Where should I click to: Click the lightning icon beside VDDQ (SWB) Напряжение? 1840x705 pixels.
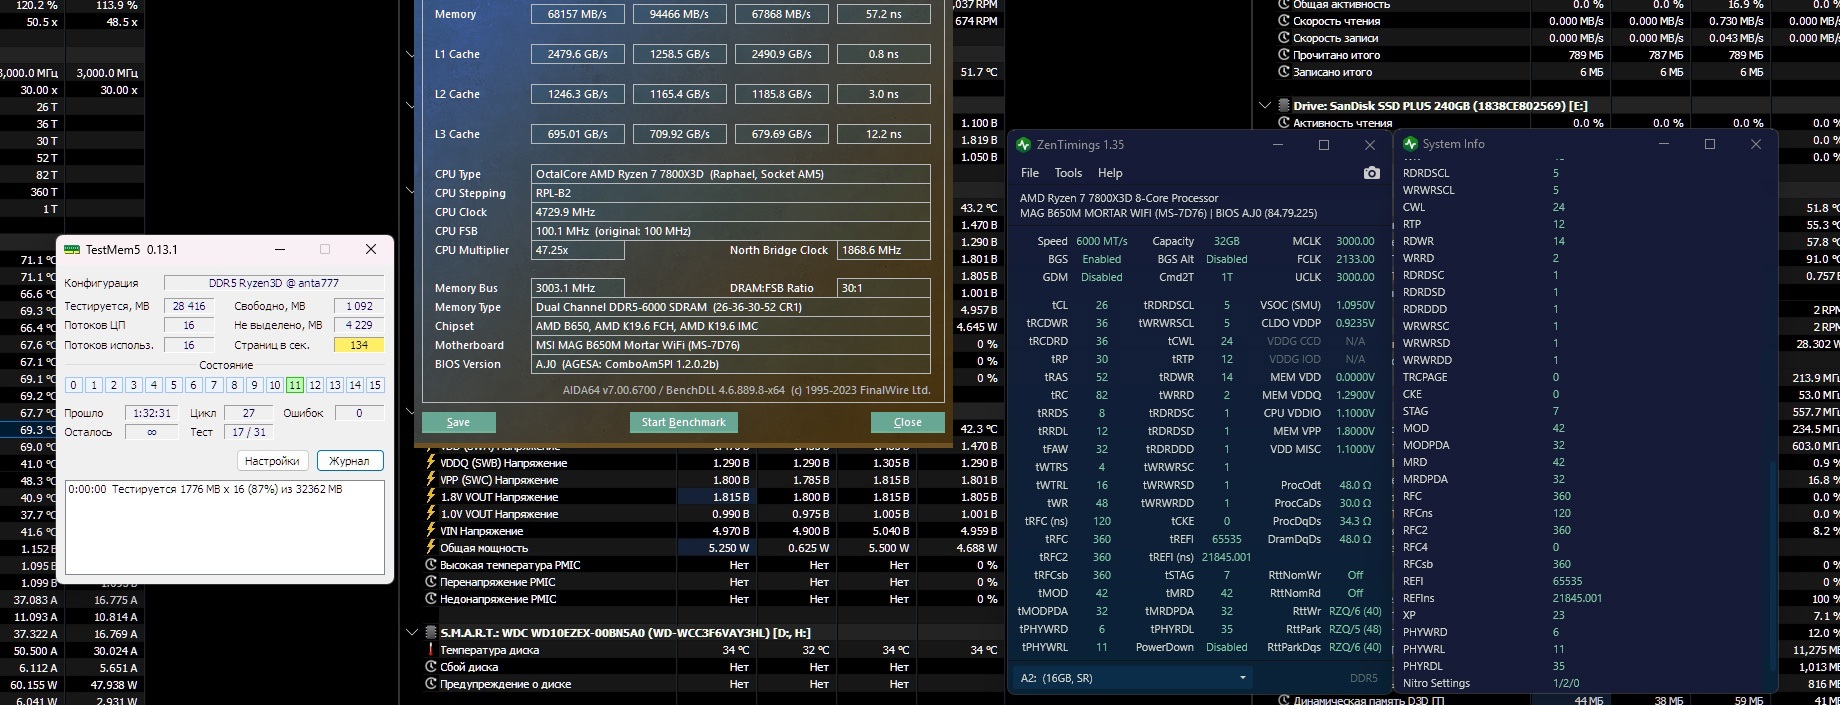point(431,463)
